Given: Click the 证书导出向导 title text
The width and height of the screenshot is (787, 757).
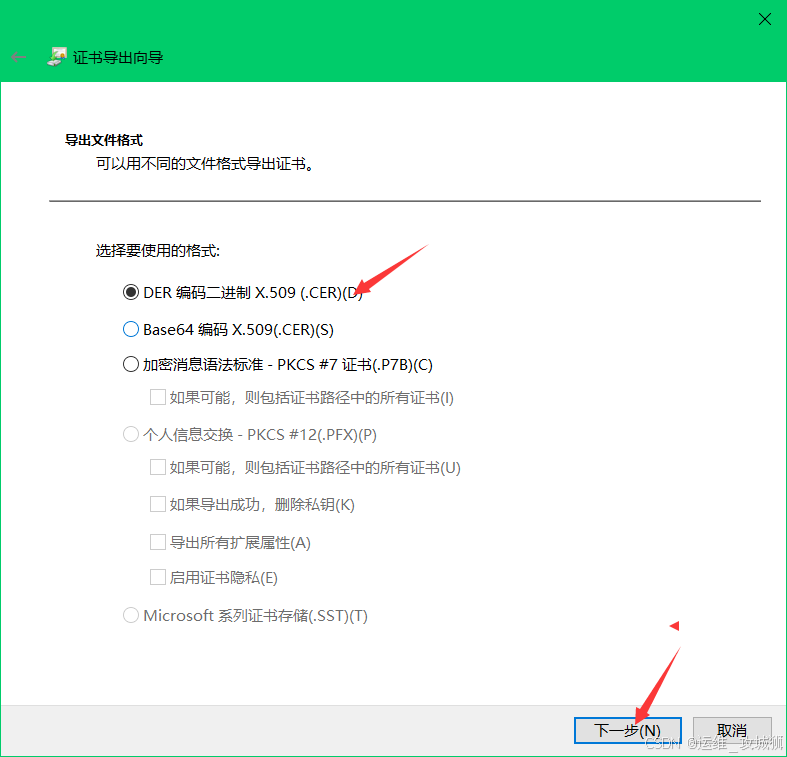Looking at the screenshot, I should pos(118,57).
